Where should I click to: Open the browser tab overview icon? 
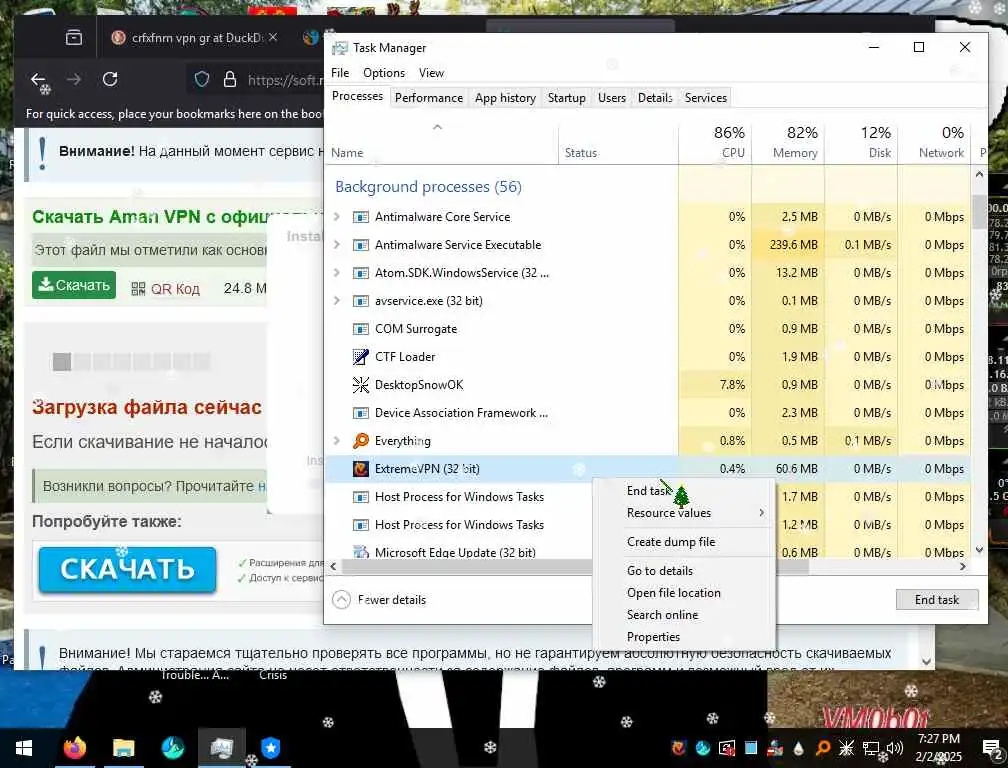tap(74, 38)
